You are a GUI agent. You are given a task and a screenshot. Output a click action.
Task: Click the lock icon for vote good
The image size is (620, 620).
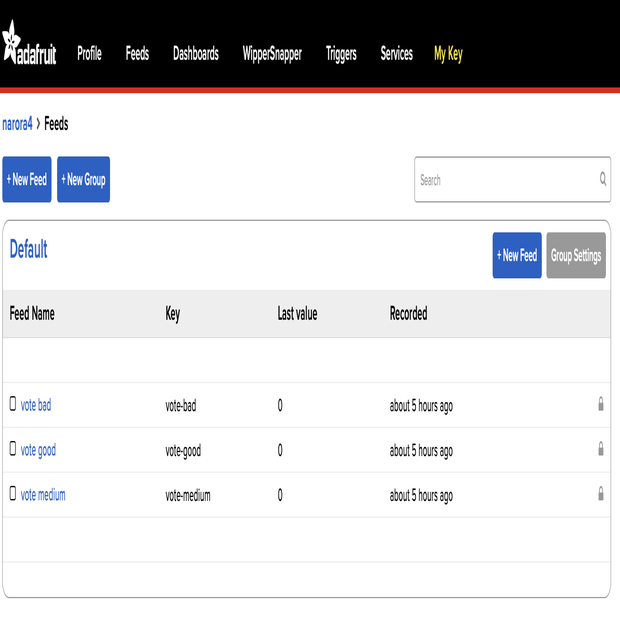pyautogui.click(x=600, y=449)
